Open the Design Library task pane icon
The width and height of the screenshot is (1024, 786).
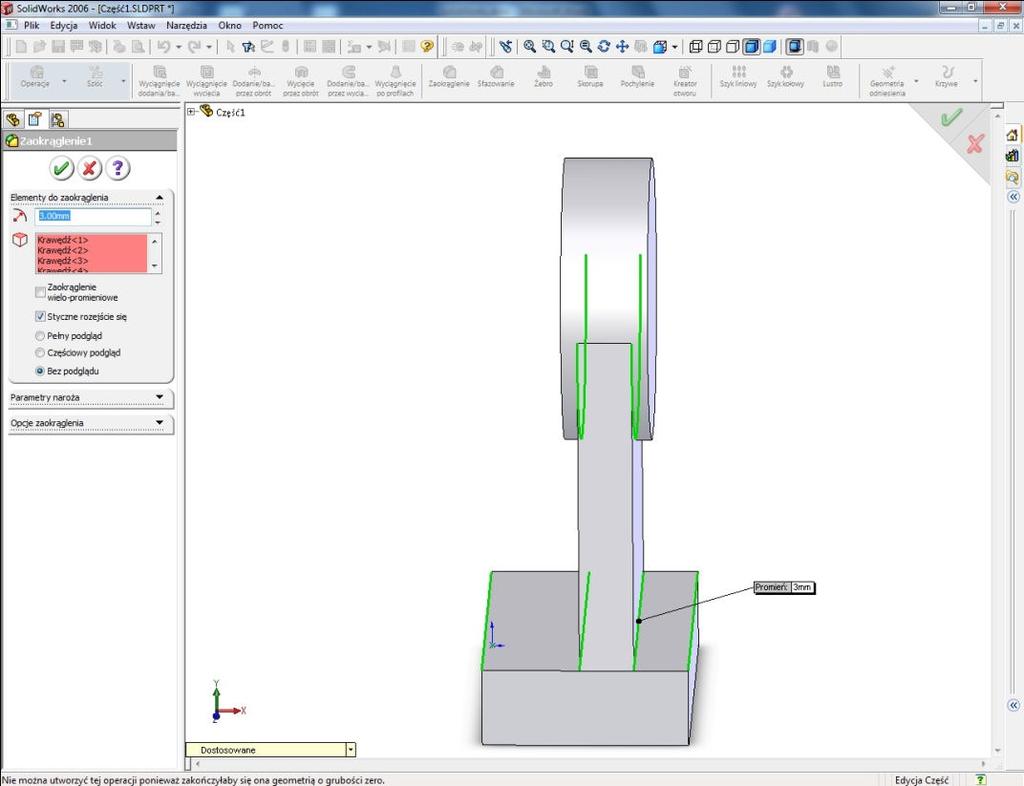(x=1012, y=156)
